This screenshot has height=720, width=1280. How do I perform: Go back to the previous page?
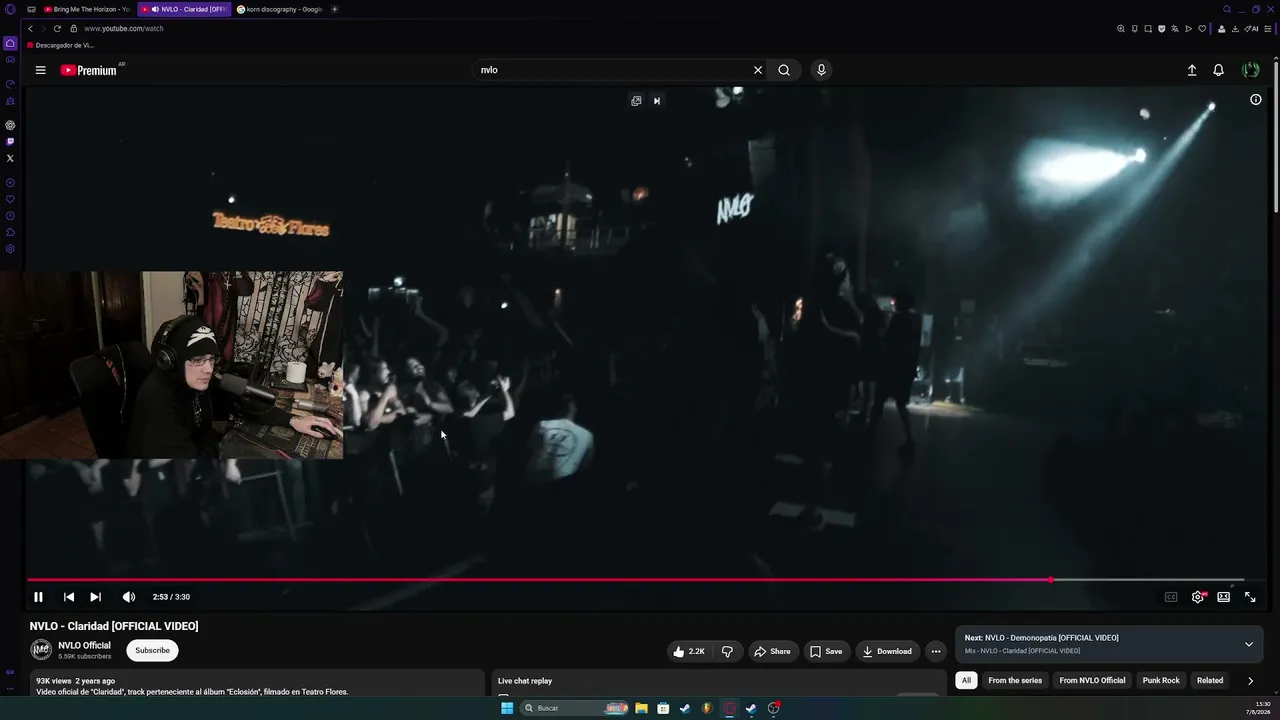pyautogui.click(x=30, y=29)
